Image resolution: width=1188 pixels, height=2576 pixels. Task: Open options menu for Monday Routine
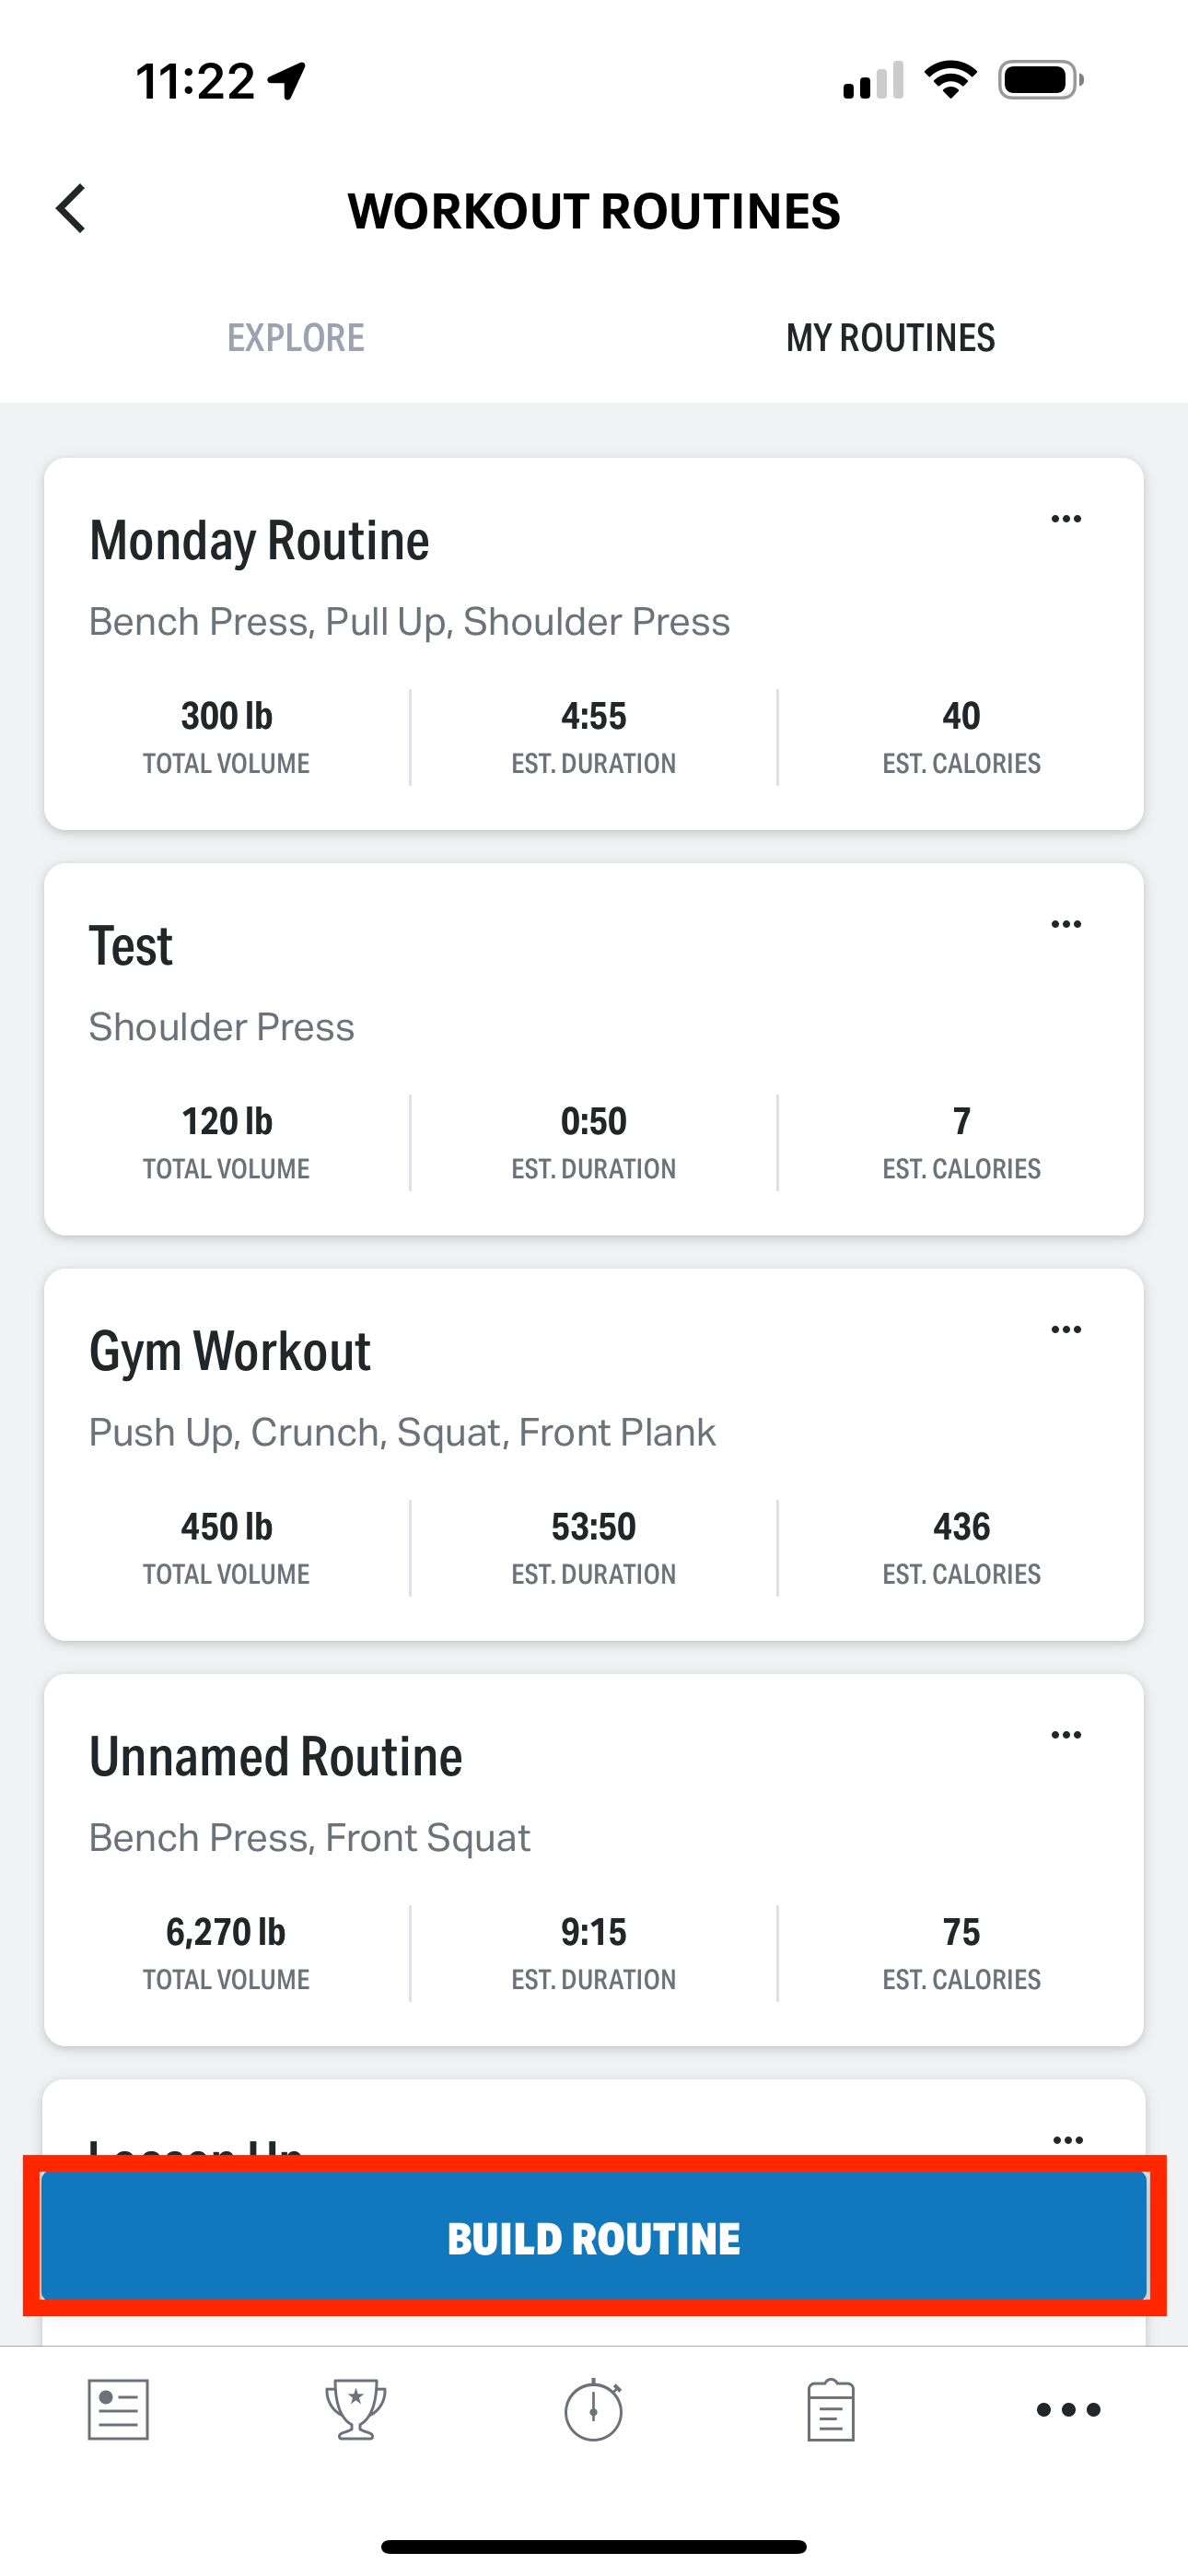pyautogui.click(x=1066, y=519)
